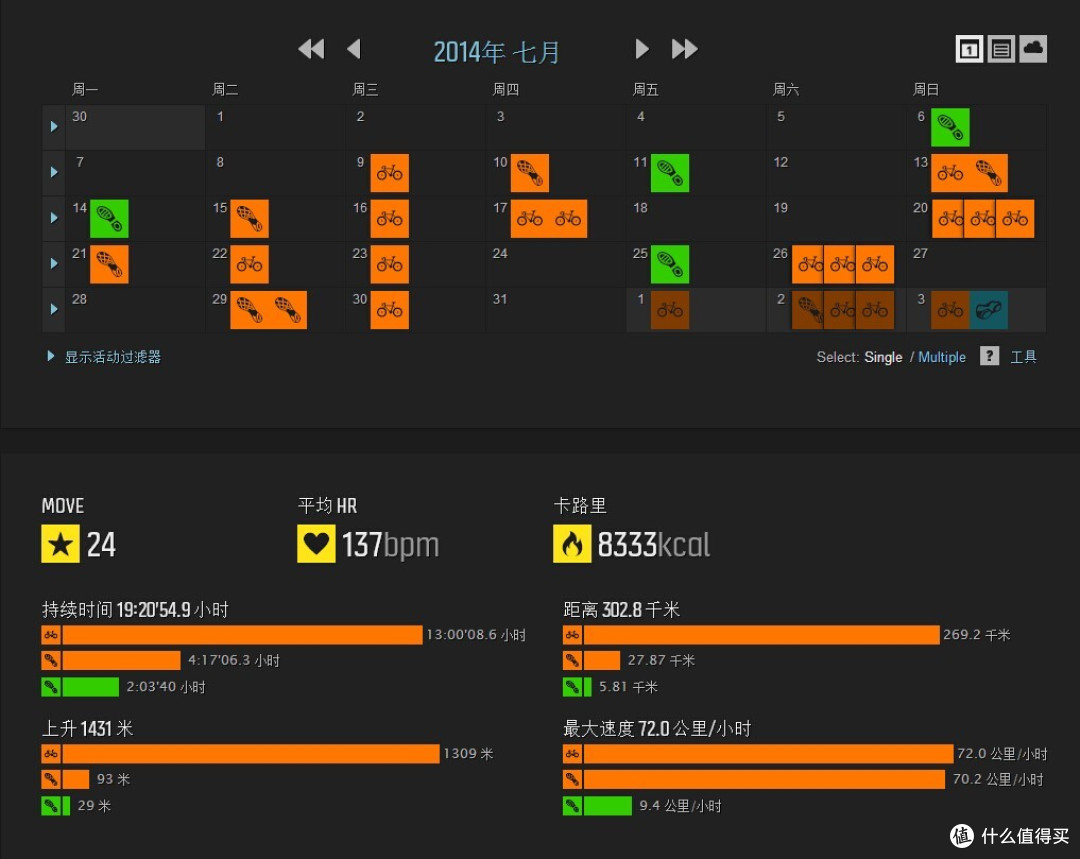Screen dimensions: 1080x859
Task: Switch to the calendar month view icon
Action: coord(969,49)
